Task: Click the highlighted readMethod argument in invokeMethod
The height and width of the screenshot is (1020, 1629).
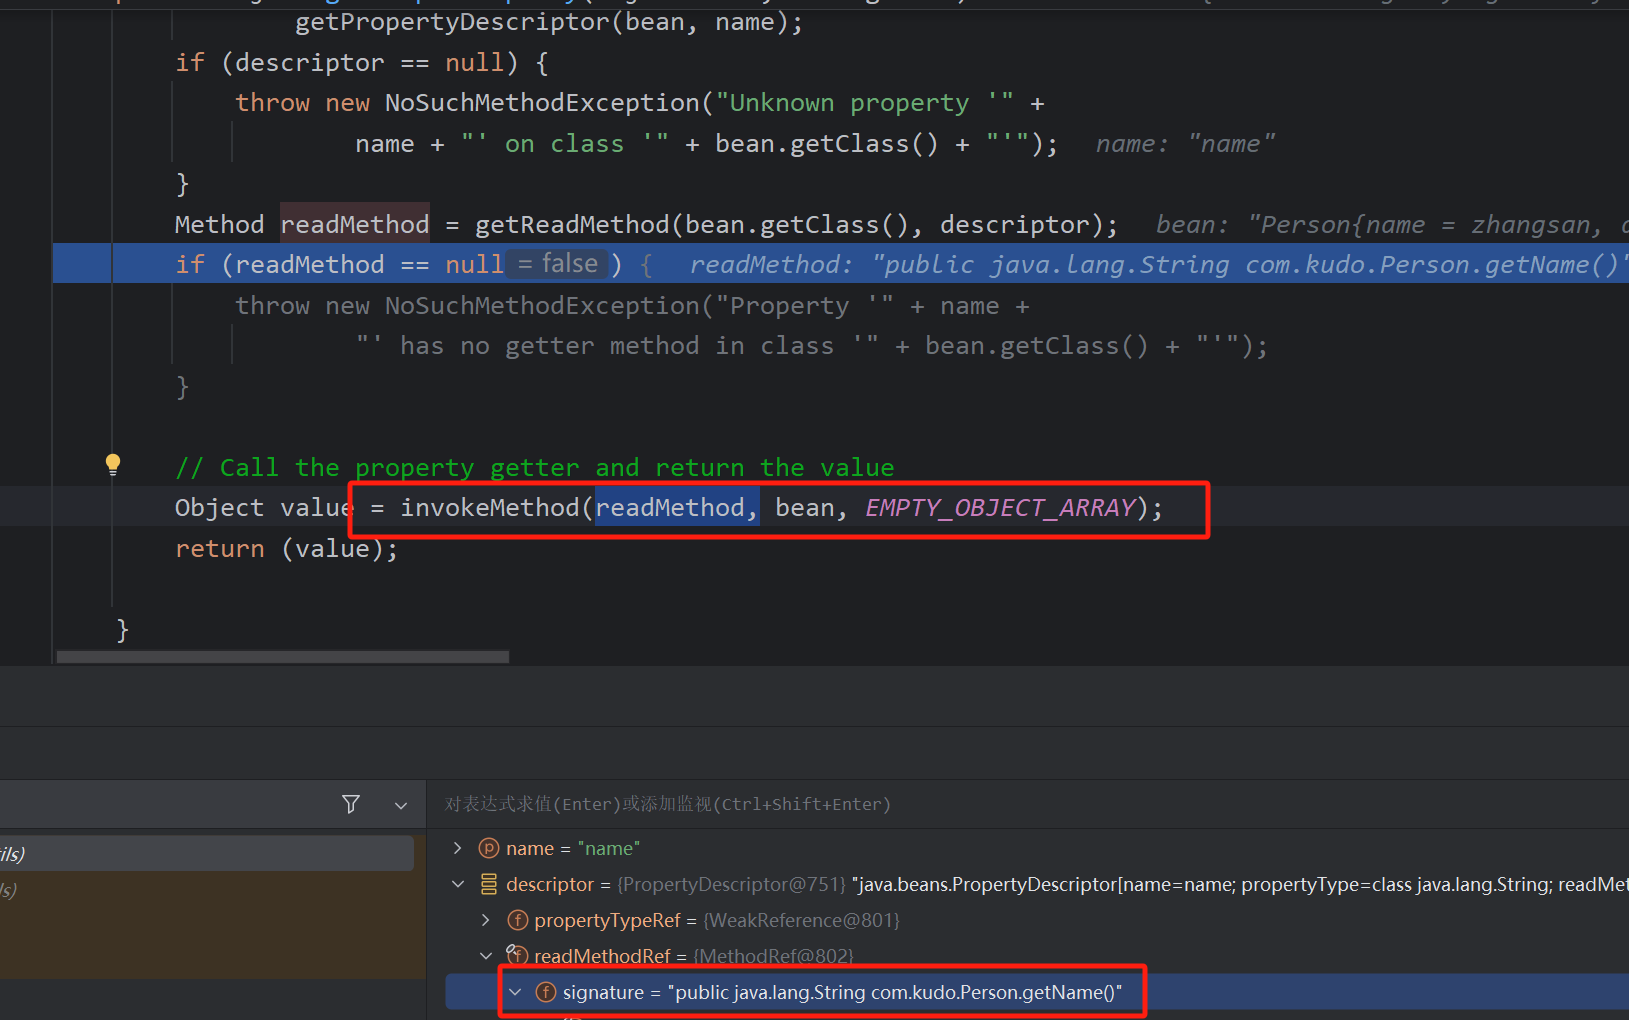Action: pos(676,508)
